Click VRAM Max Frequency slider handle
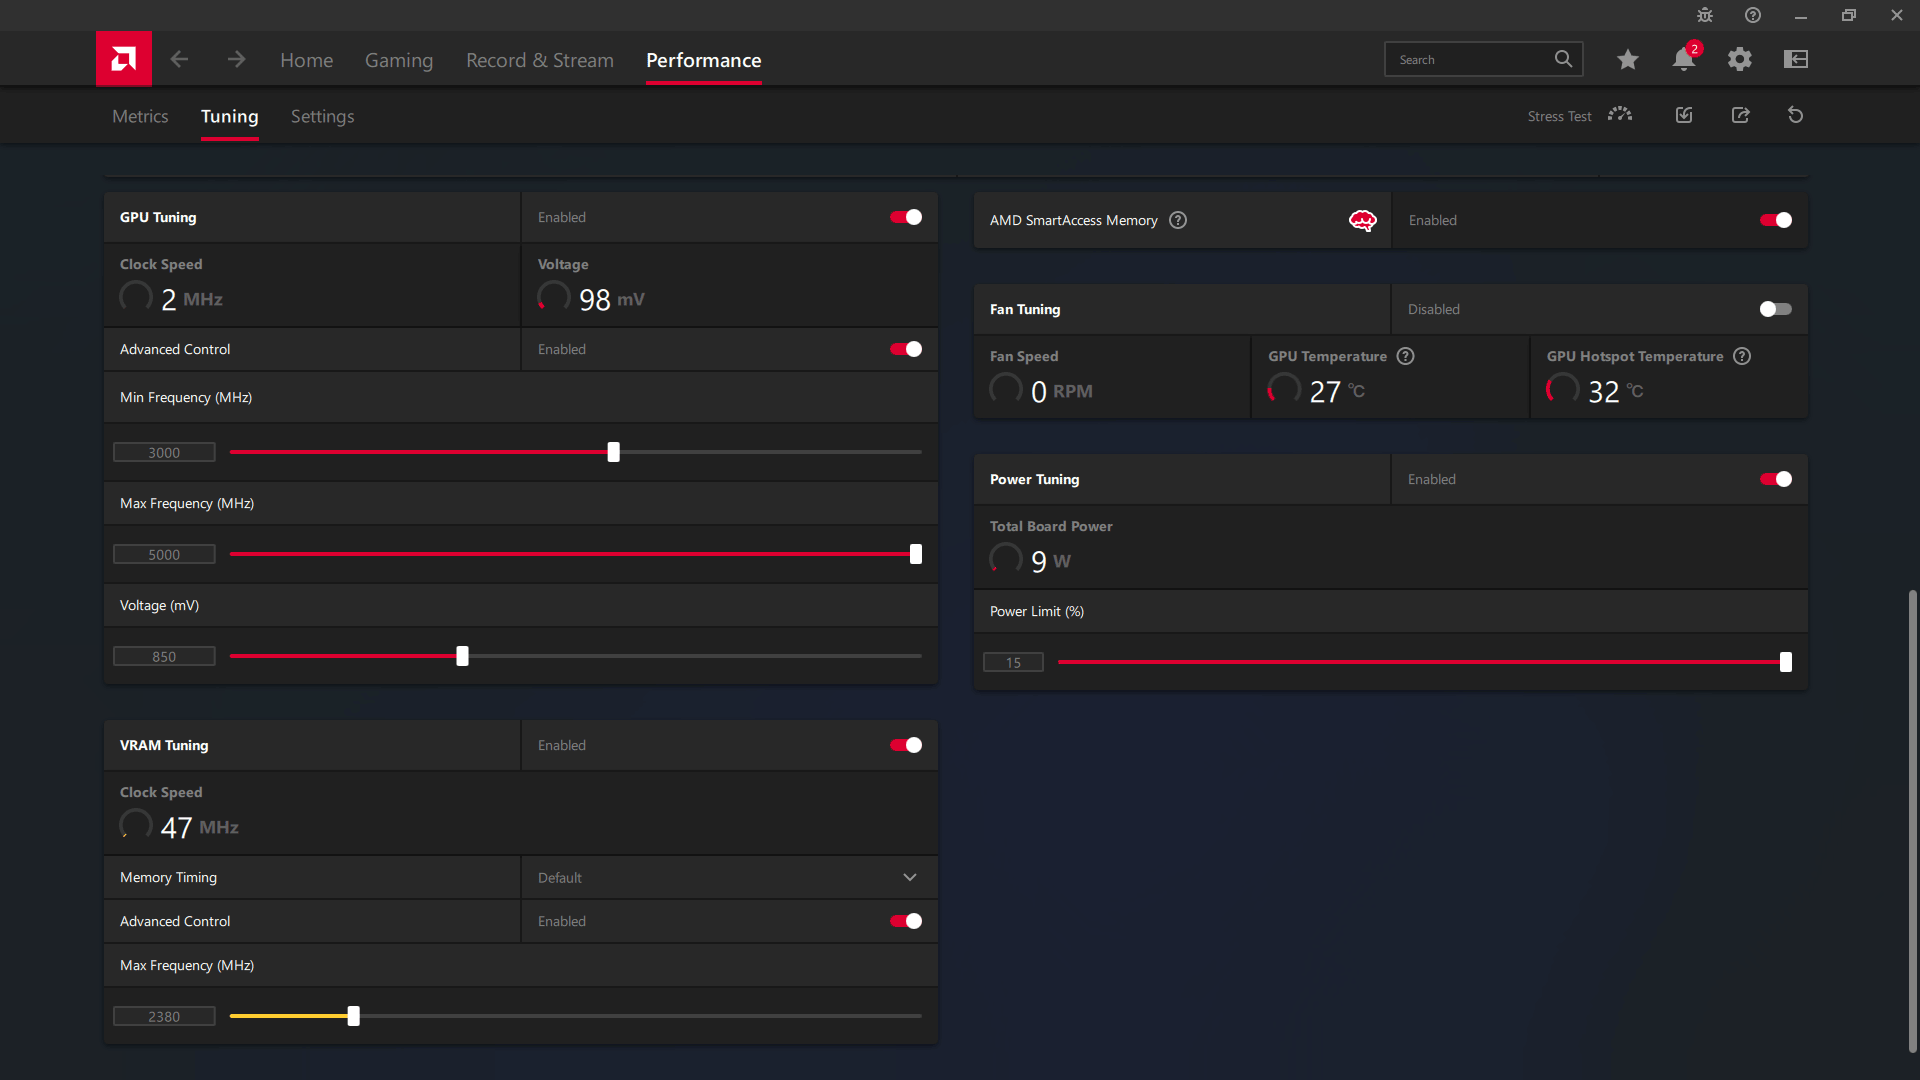 353,1016
